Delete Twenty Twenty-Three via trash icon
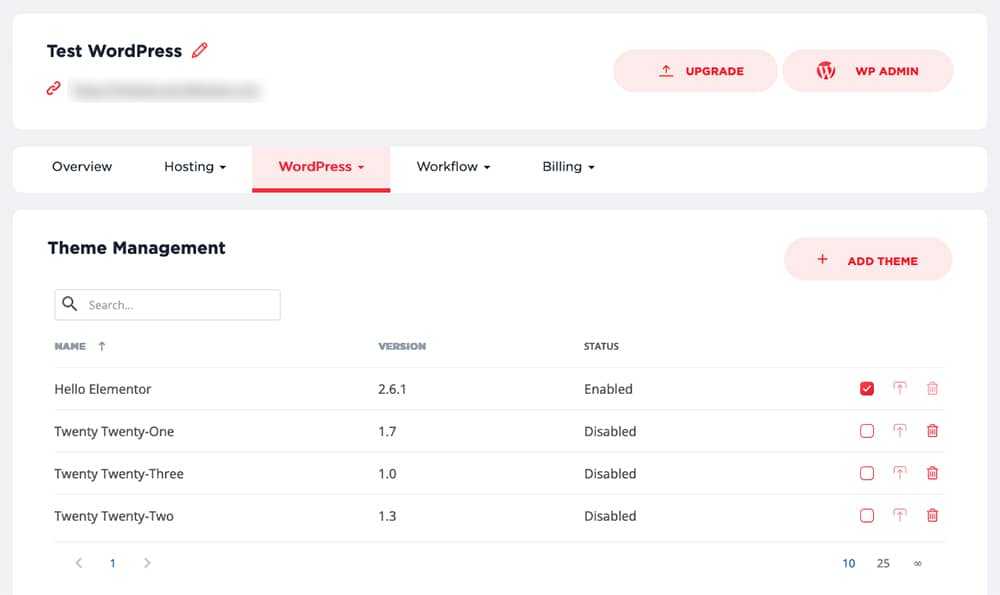Screen dimensions: 1000x595 [x=932, y=473]
